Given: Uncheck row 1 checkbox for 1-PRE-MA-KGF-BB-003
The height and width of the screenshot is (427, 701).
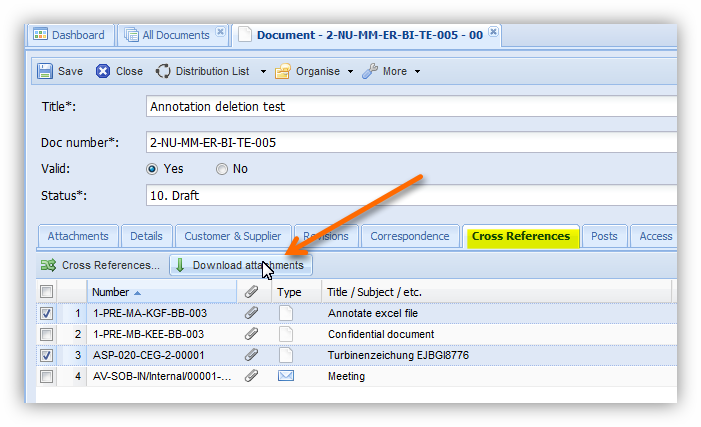Looking at the screenshot, I should click(x=46, y=313).
